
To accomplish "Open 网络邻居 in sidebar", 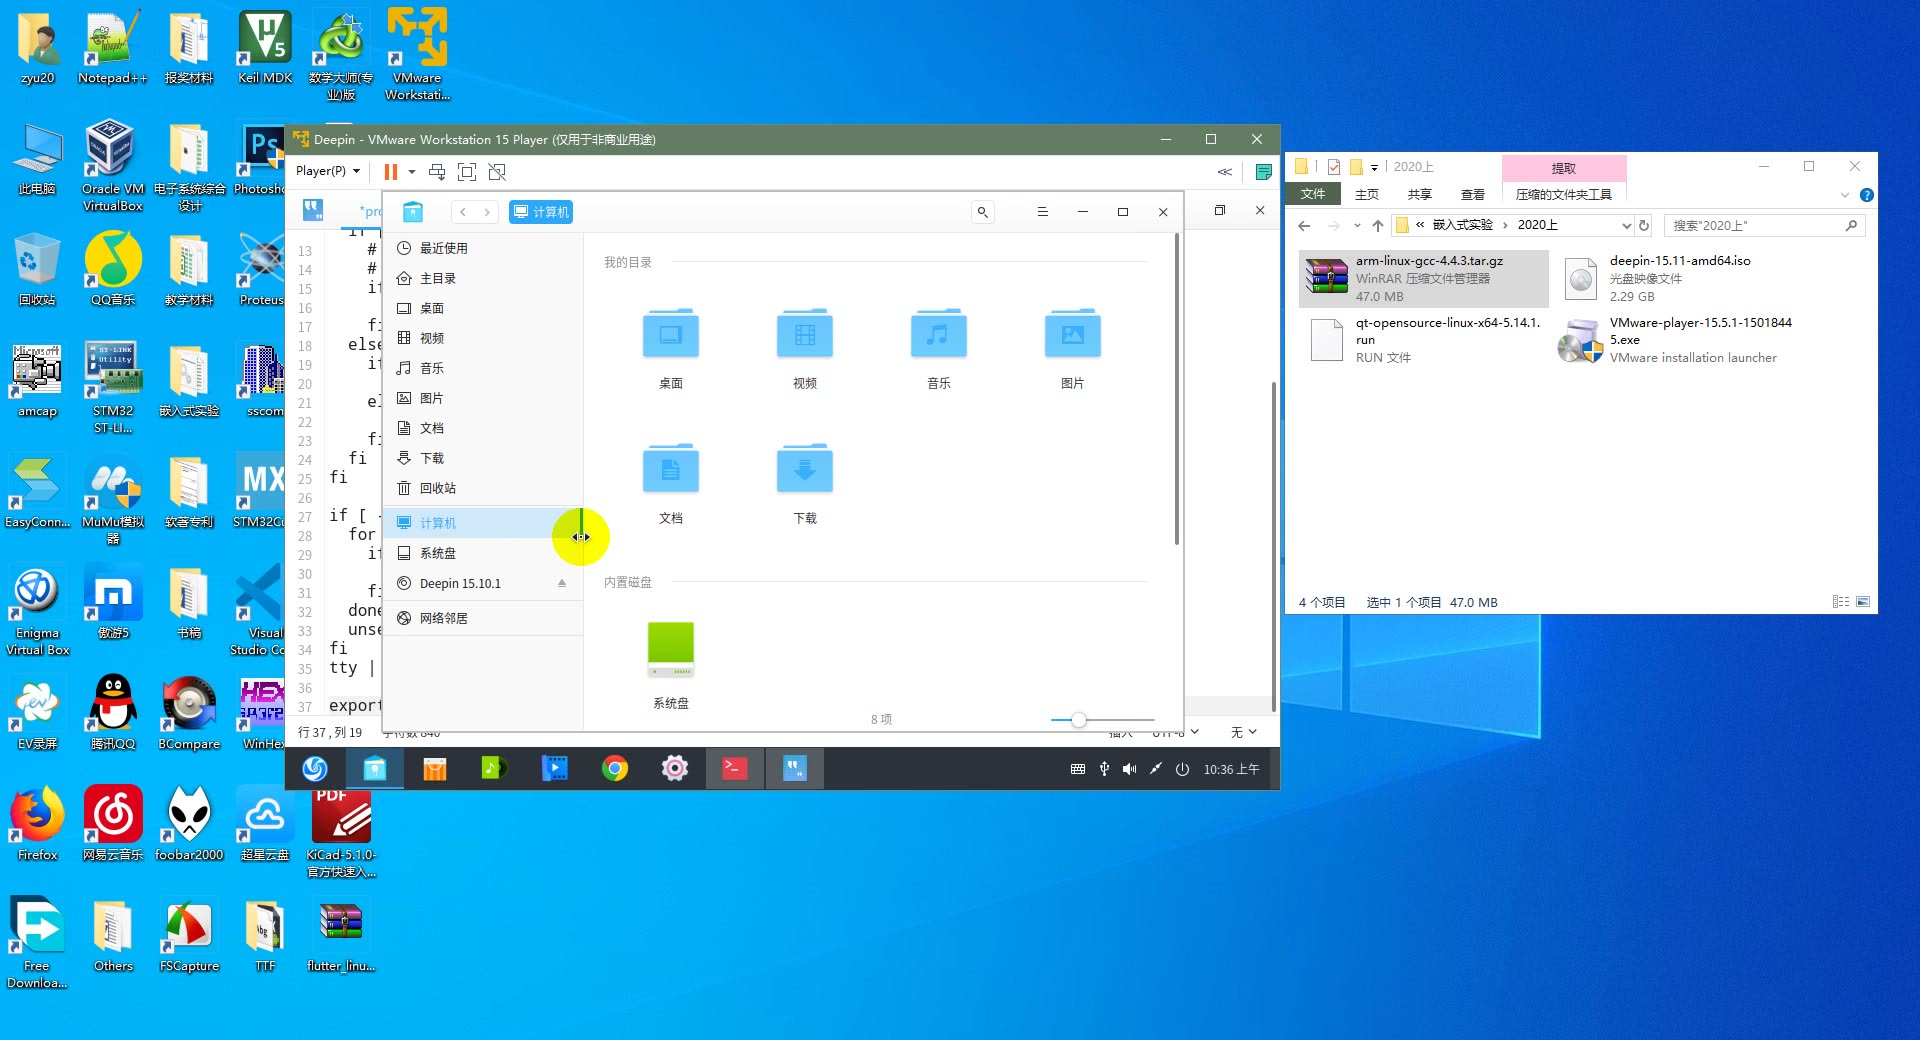I will click(483, 618).
